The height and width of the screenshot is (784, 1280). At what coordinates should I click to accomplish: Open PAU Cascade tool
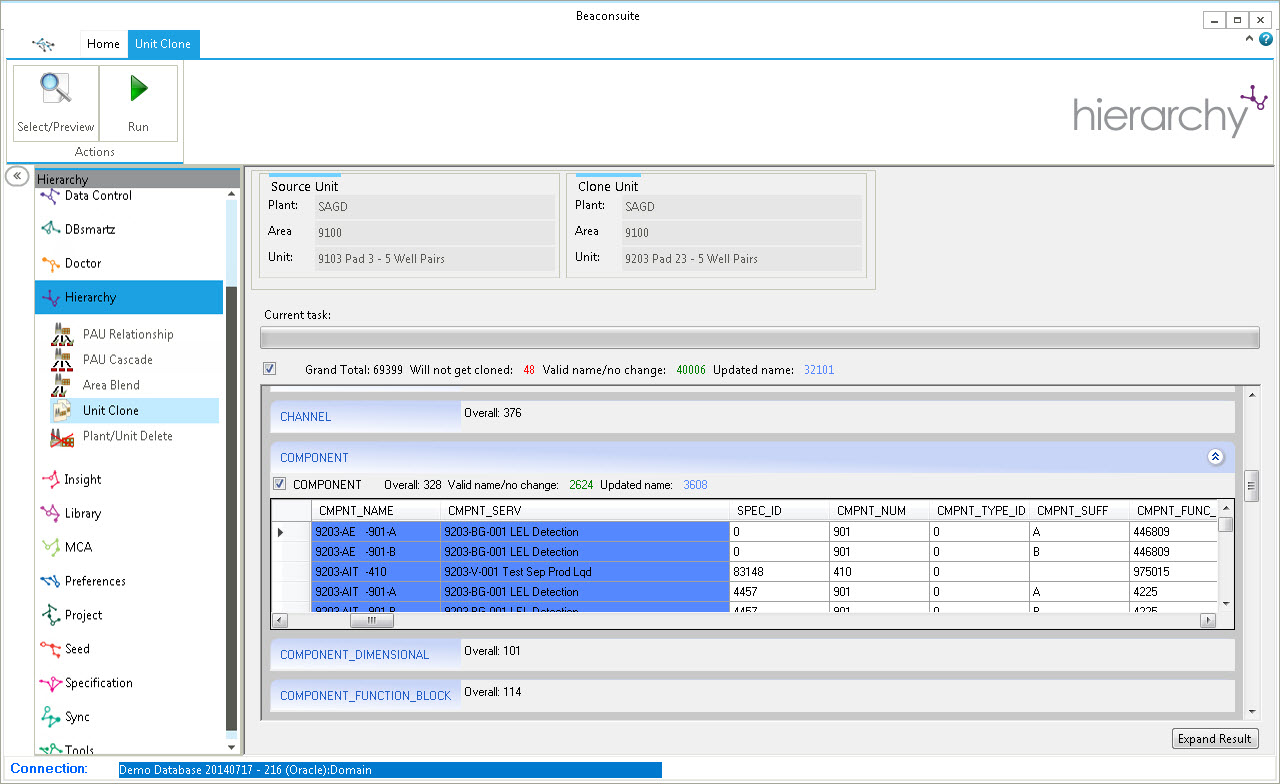click(117, 359)
